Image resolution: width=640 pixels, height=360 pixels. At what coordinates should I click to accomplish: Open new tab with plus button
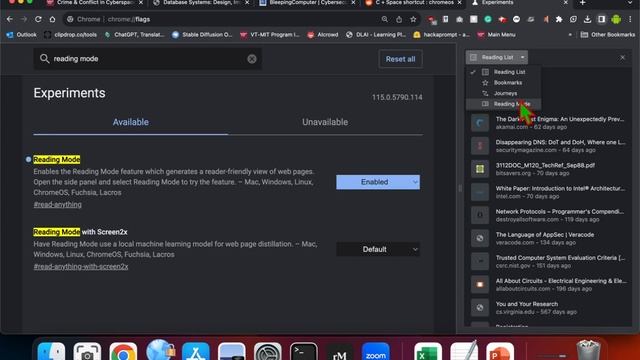(582, 3)
